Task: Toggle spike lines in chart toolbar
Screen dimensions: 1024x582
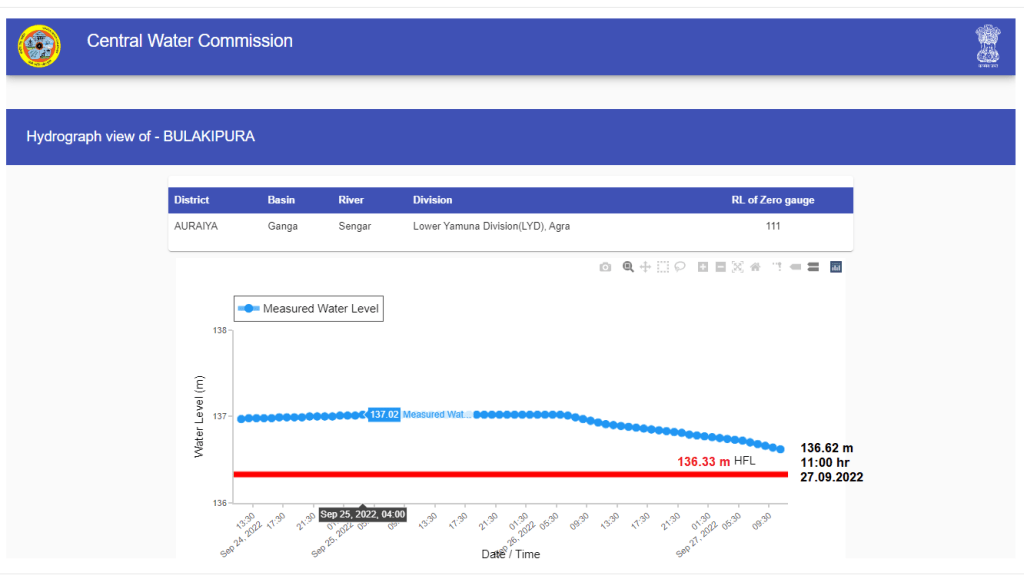Action: 777,267
